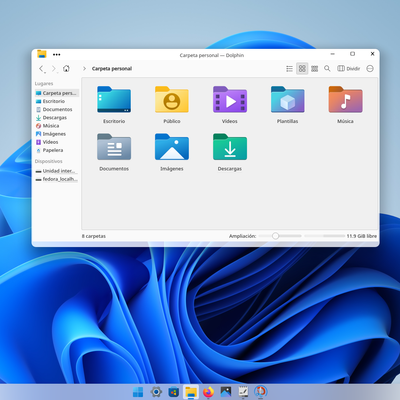Switch to the details list view mode
This screenshot has height=400, width=400.
pos(289,69)
